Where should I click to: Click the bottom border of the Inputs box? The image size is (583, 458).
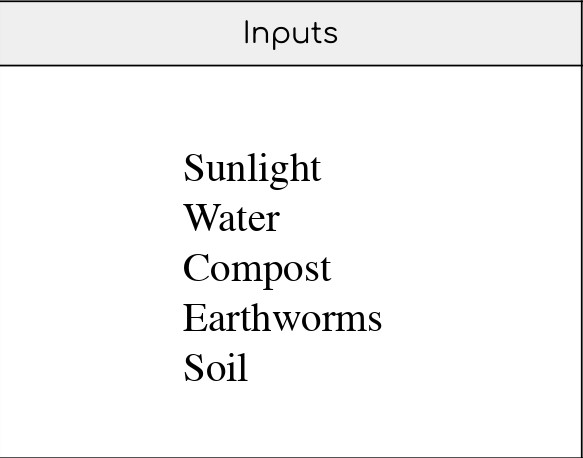(290, 457)
